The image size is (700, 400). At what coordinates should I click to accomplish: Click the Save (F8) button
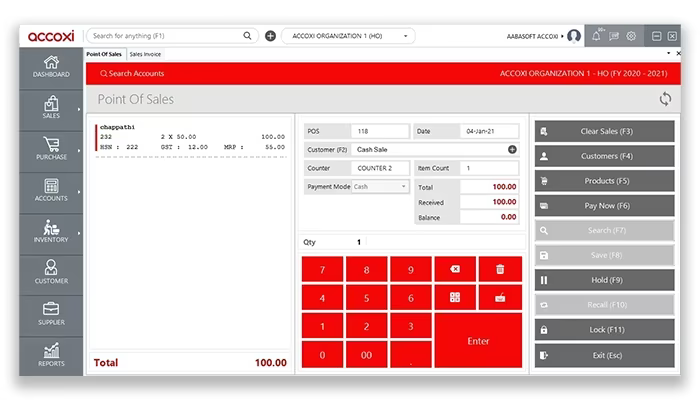click(604, 255)
